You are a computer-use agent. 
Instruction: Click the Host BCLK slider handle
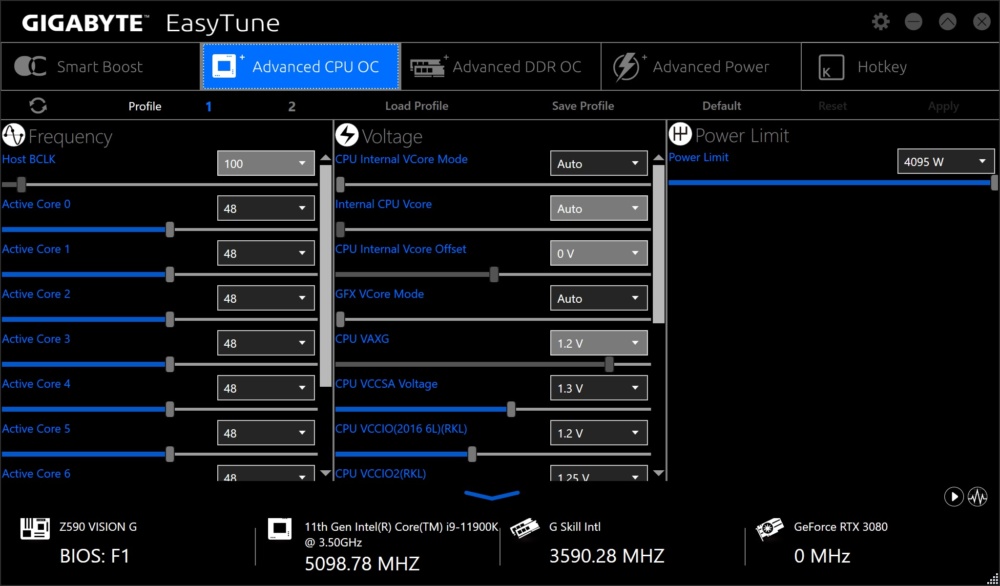pyautogui.click(x=21, y=185)
